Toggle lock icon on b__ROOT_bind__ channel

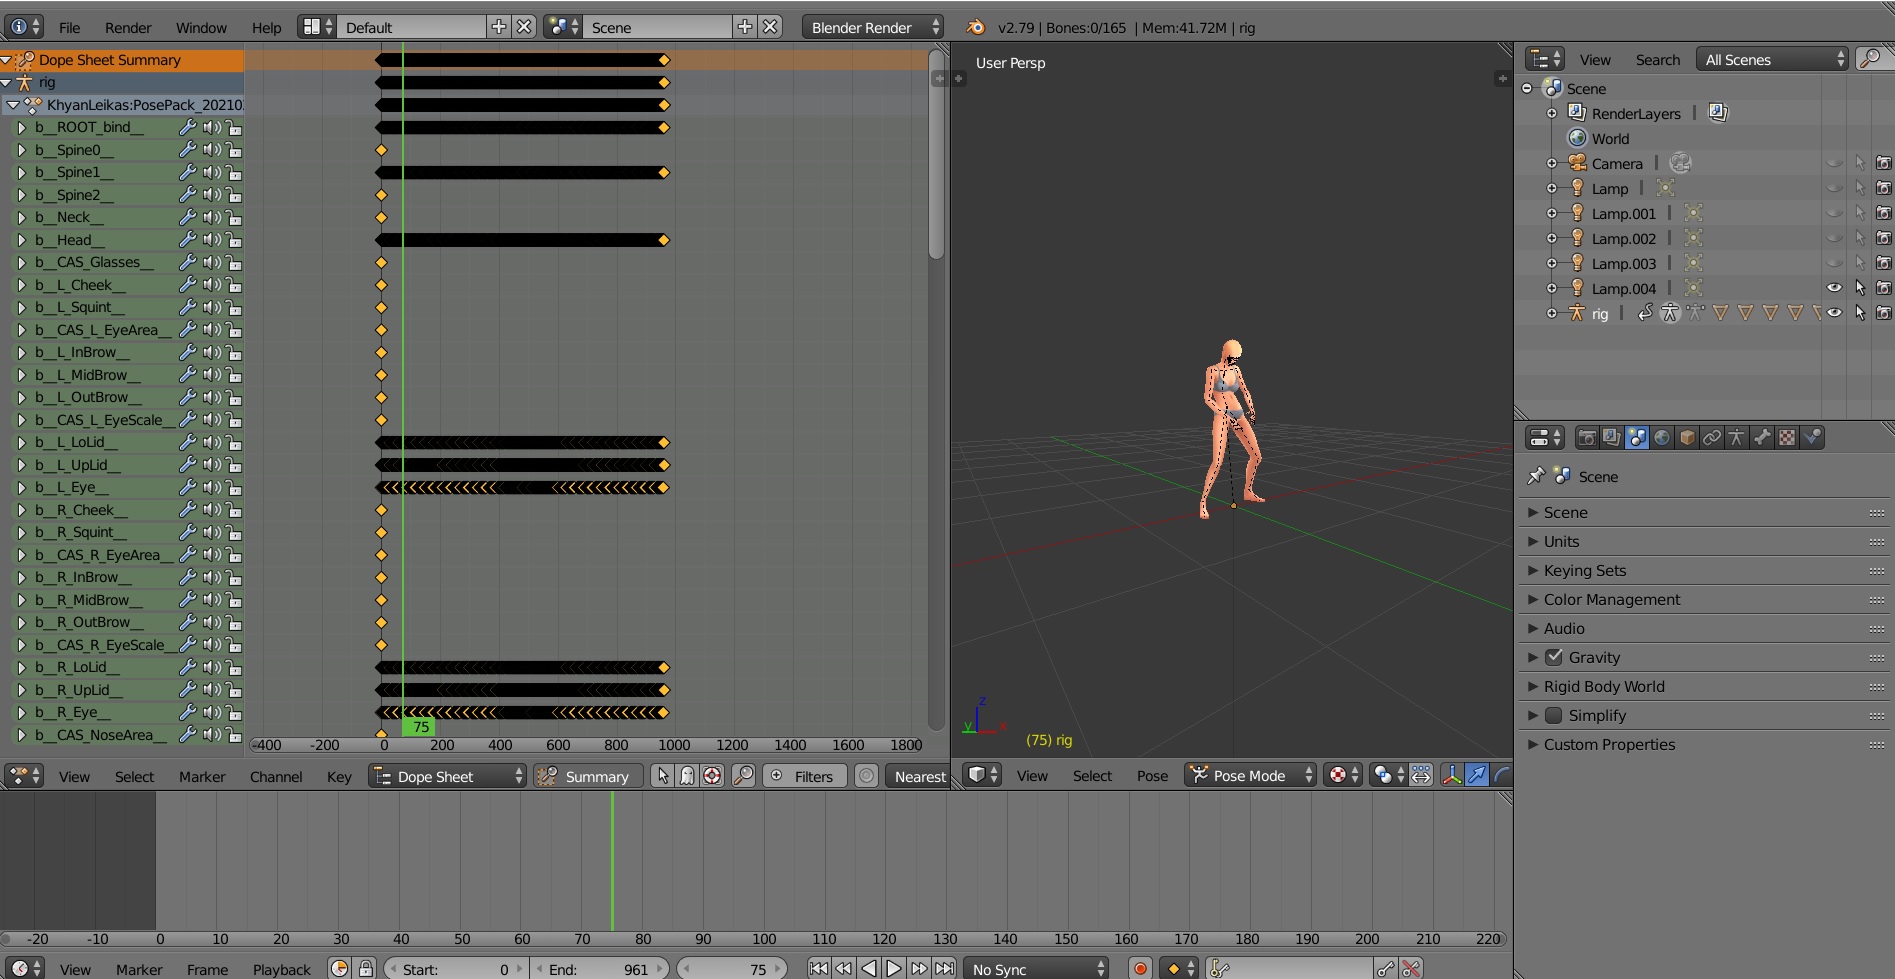(234, 128)
